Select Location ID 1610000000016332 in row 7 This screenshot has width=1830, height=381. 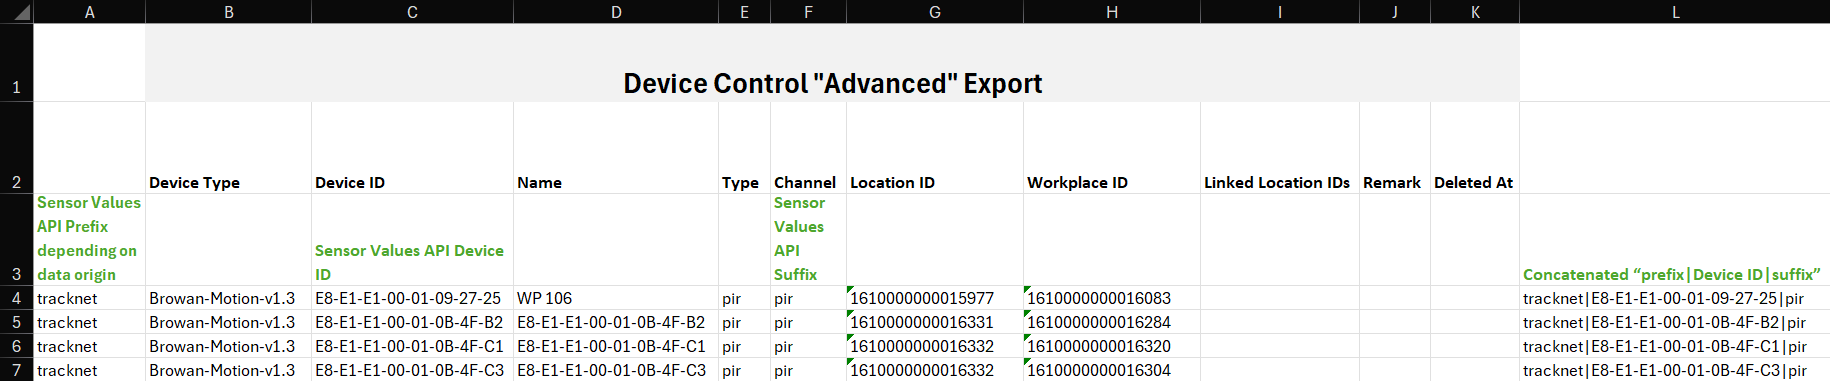click(935, 370)
